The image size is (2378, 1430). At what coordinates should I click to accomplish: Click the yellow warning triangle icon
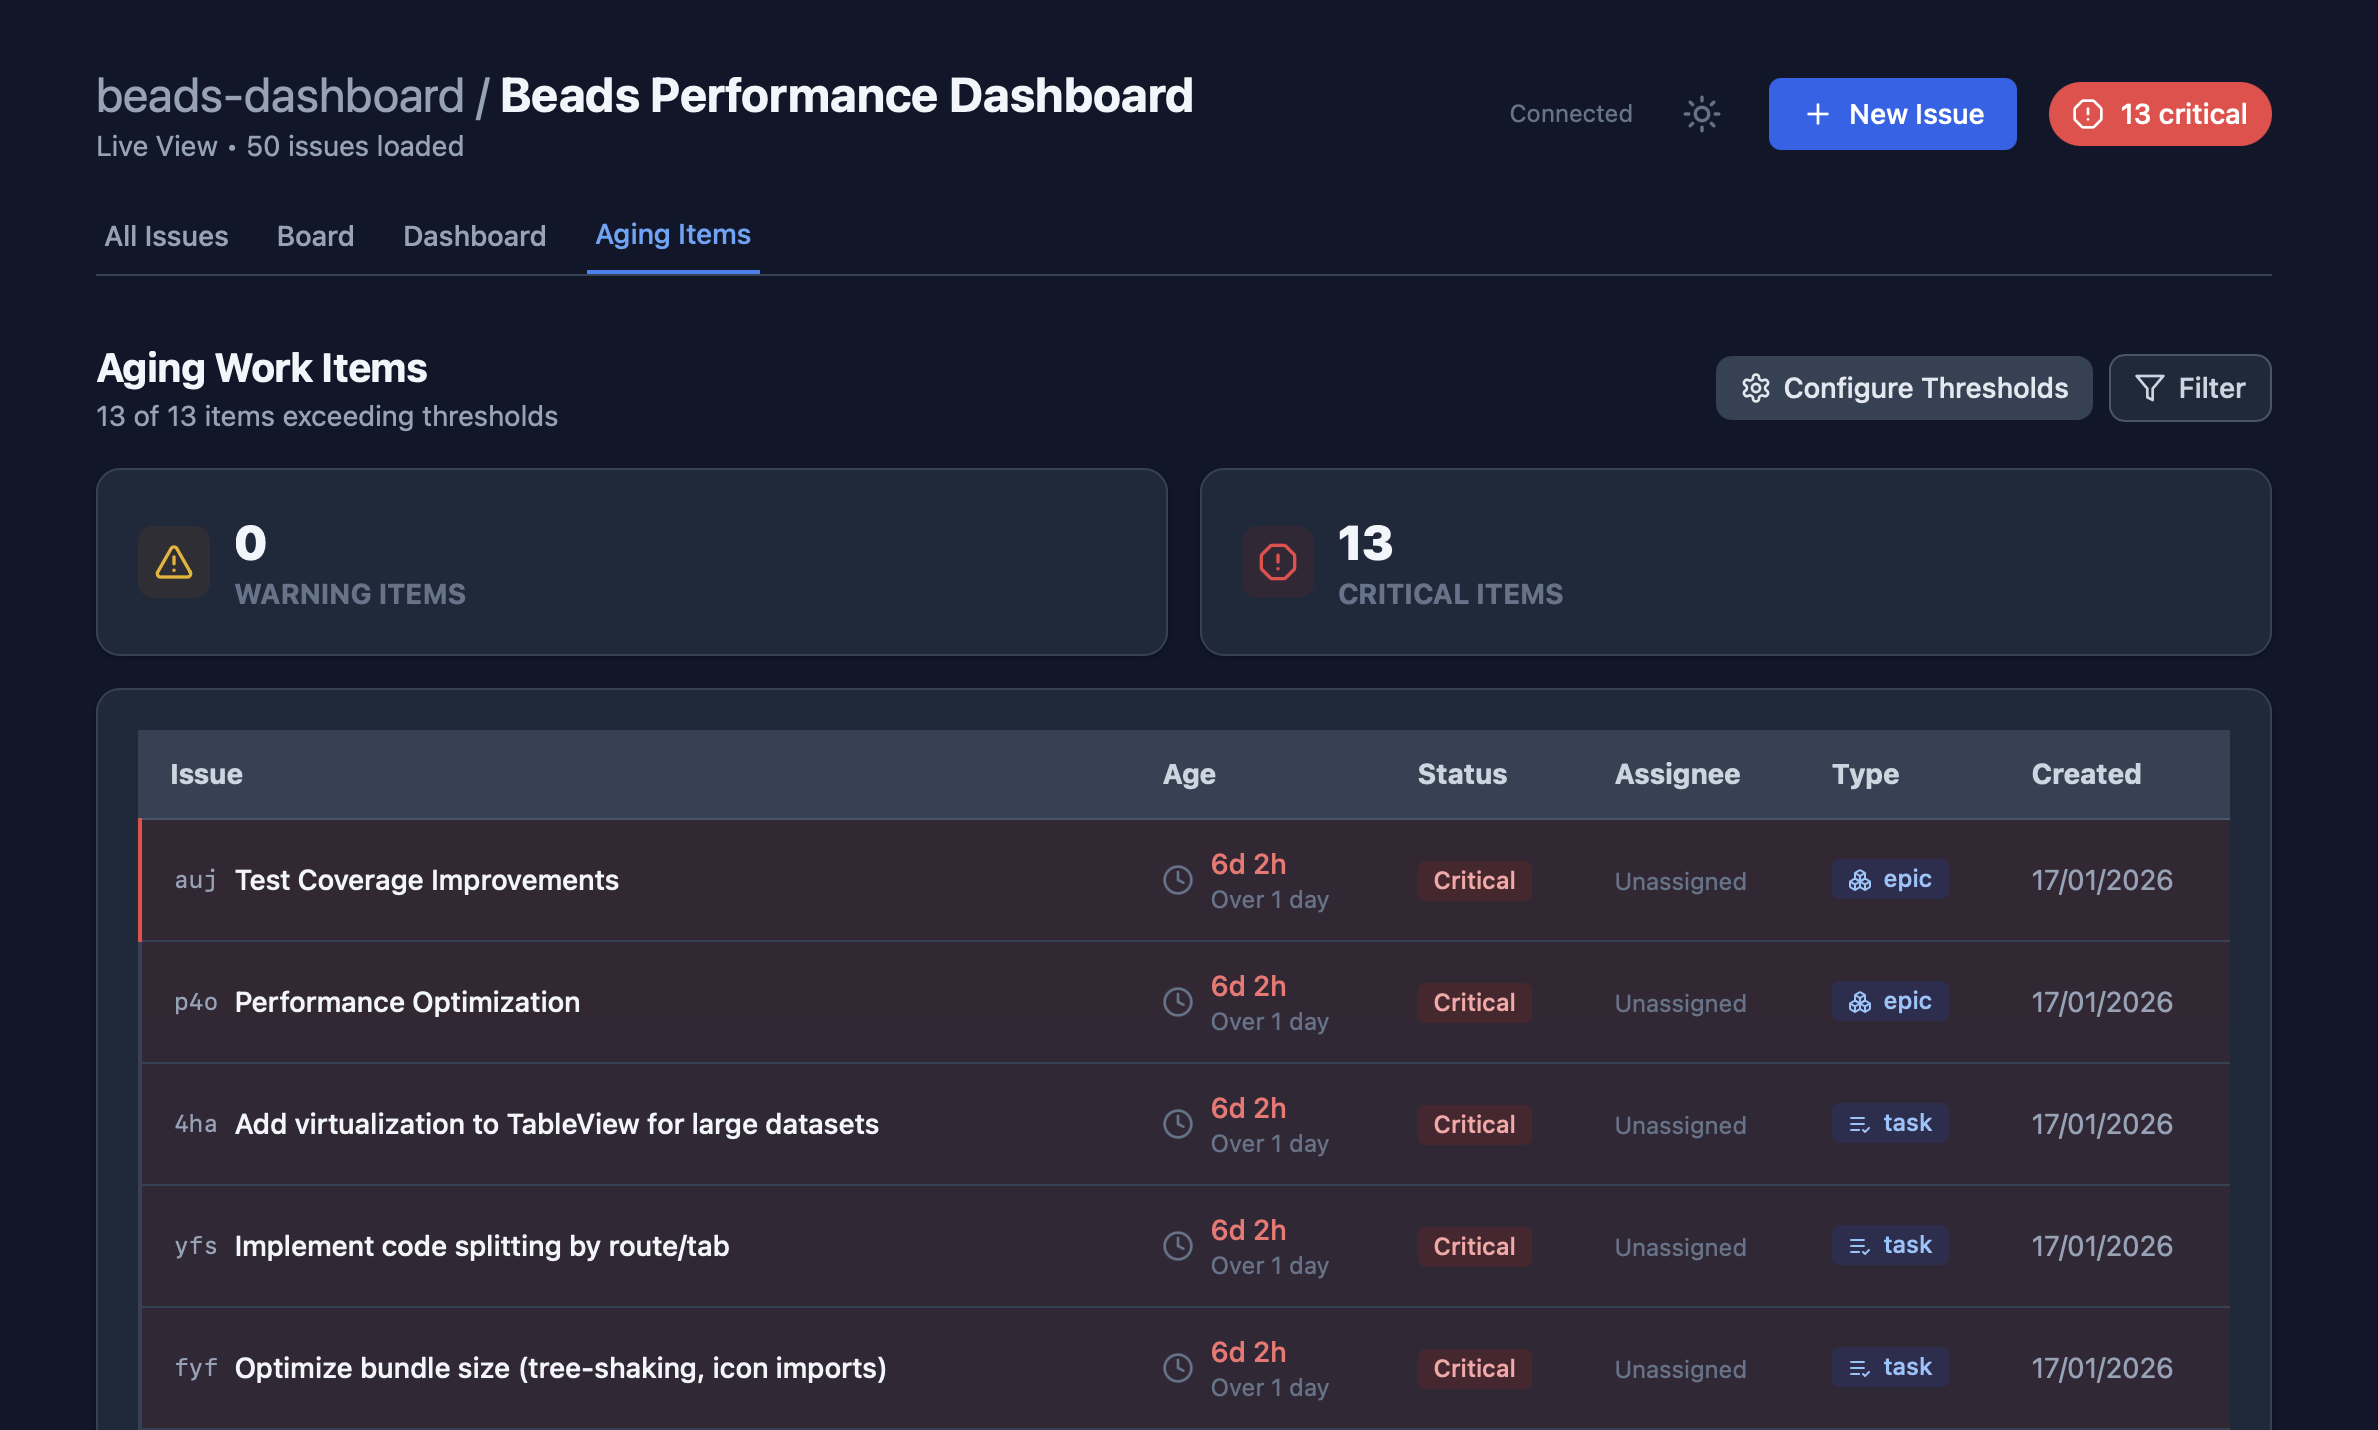click(x=174, y=562)
